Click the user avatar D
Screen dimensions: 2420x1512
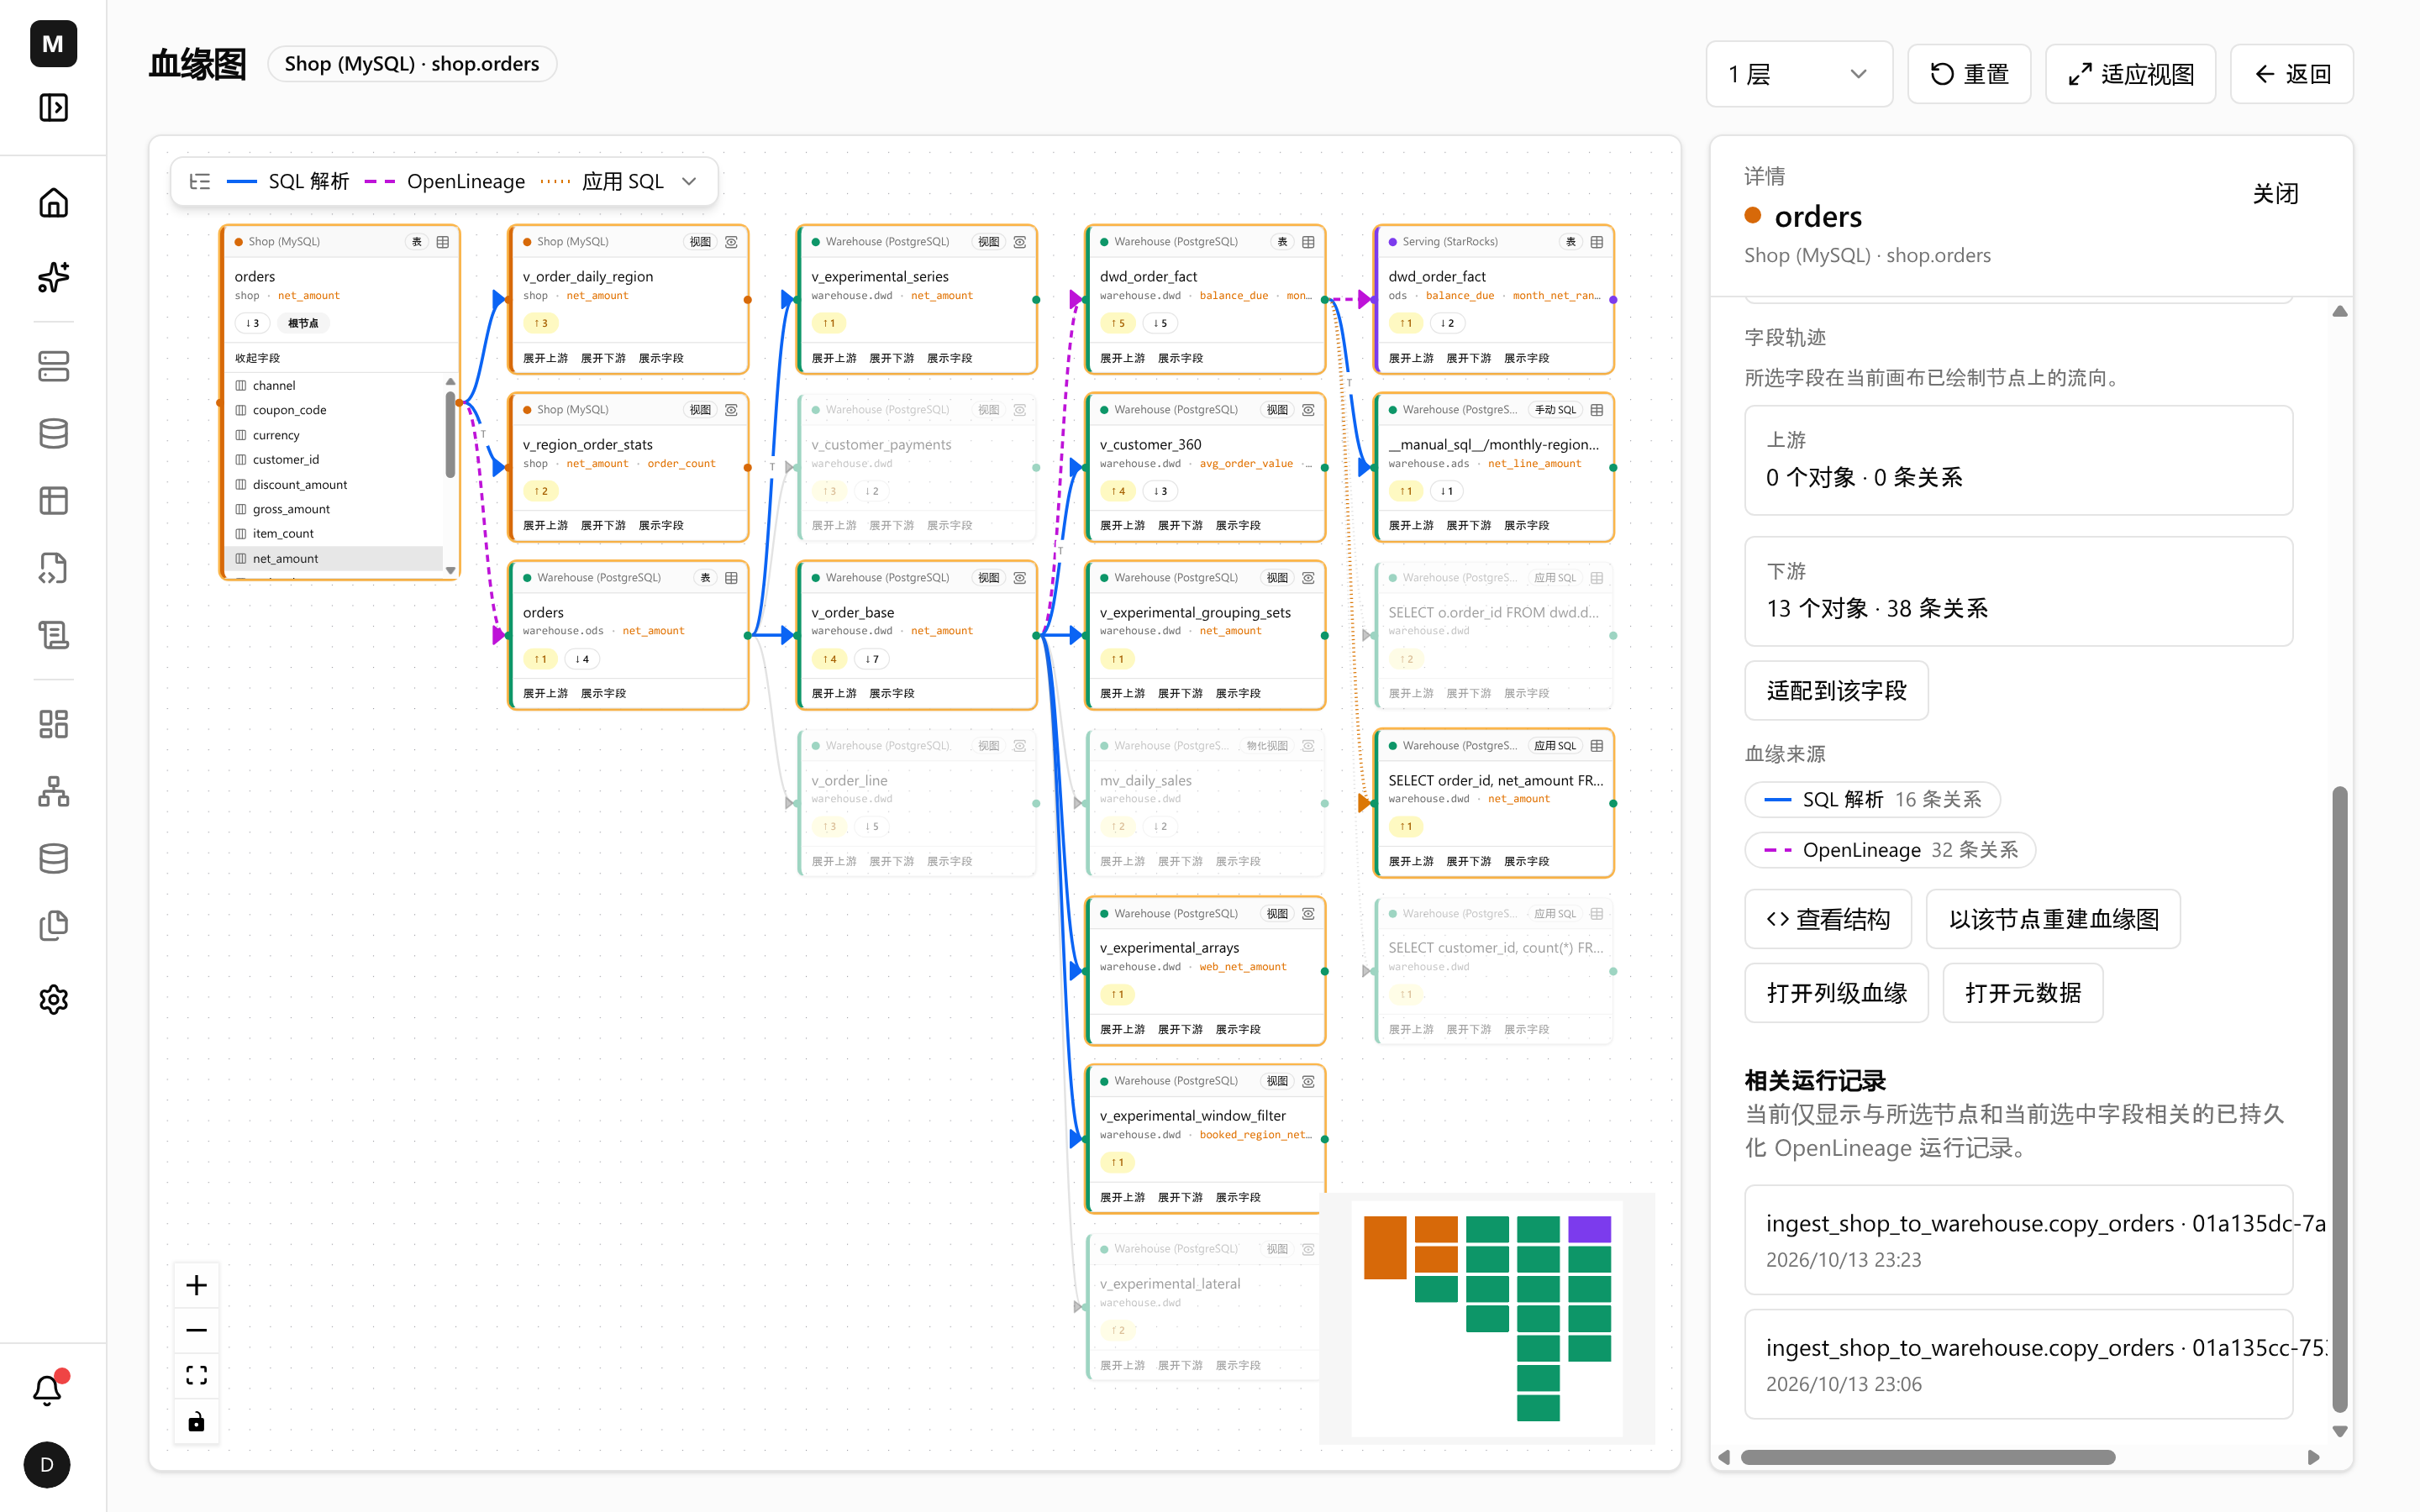click(47, 1465)
